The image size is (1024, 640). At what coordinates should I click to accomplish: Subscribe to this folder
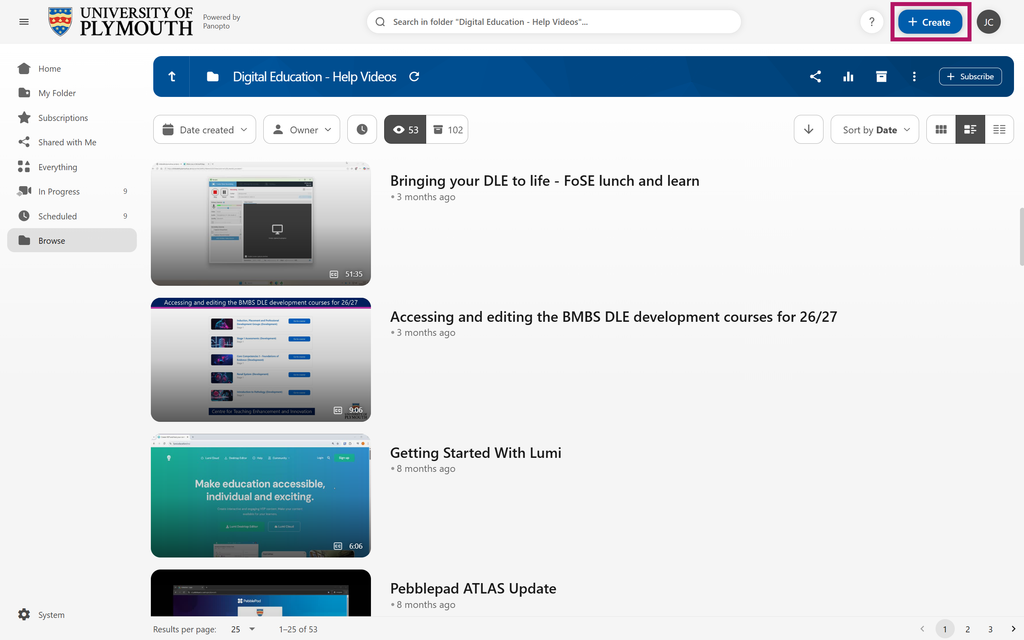click(970, 76)
